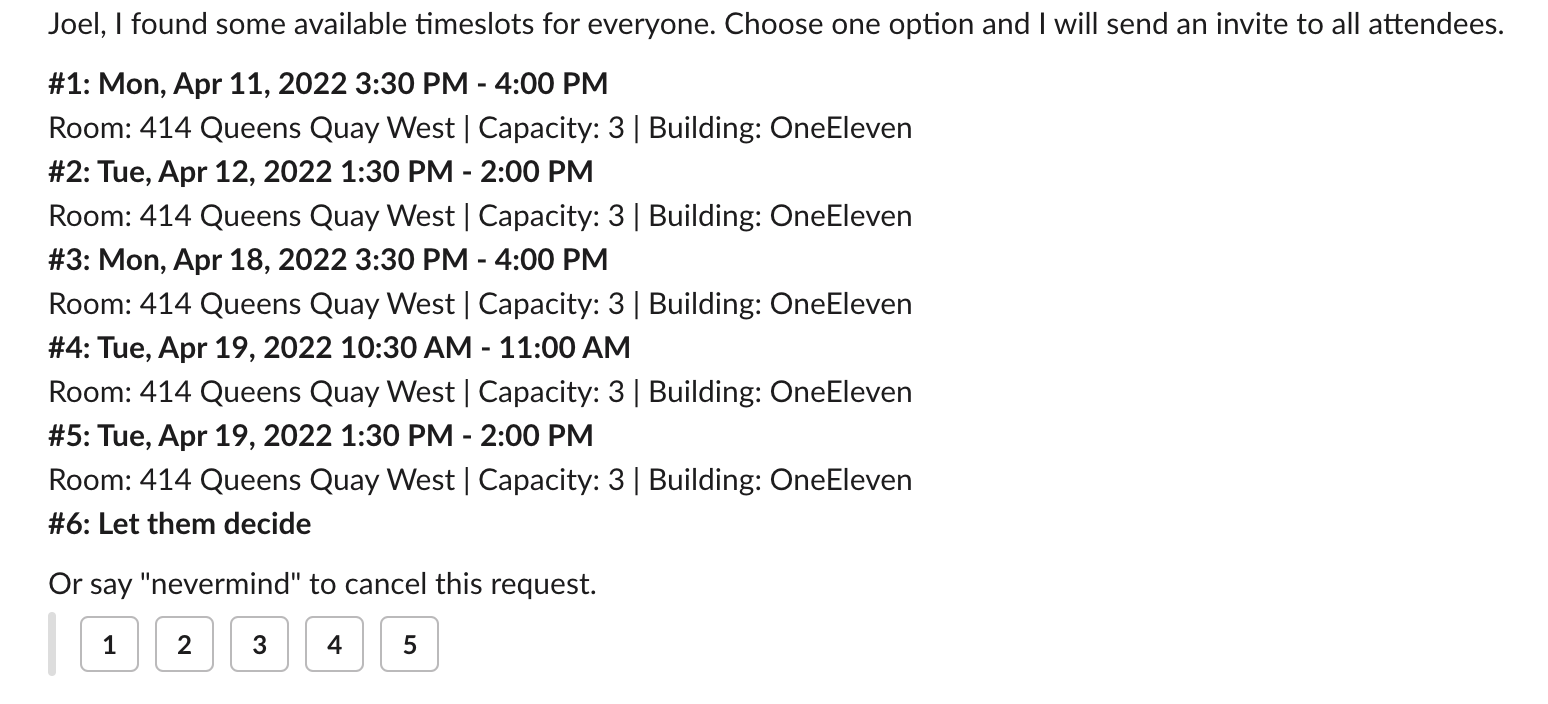Image resolution: width=1548 pixels, height=704 pixels.
Task: Click the intro message addressed to Joel
Action: pos(776,24)
